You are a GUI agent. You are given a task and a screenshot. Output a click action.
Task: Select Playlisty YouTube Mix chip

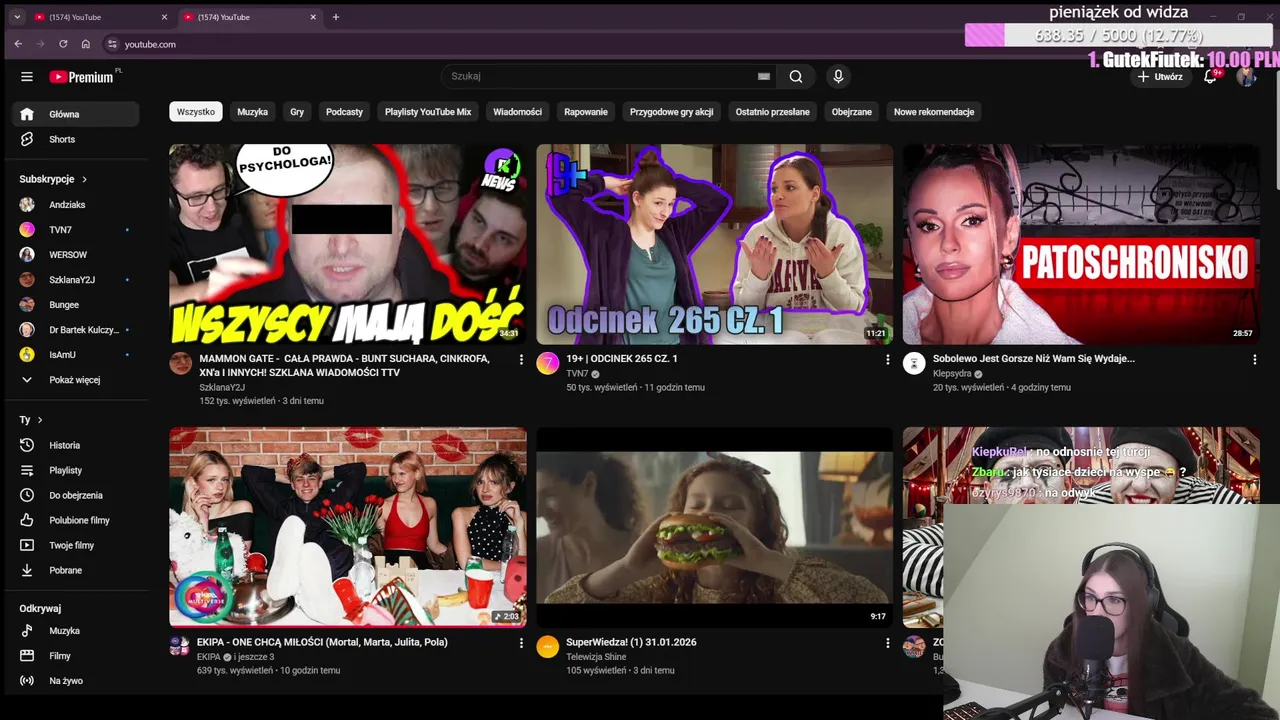[x=428, y=112]
